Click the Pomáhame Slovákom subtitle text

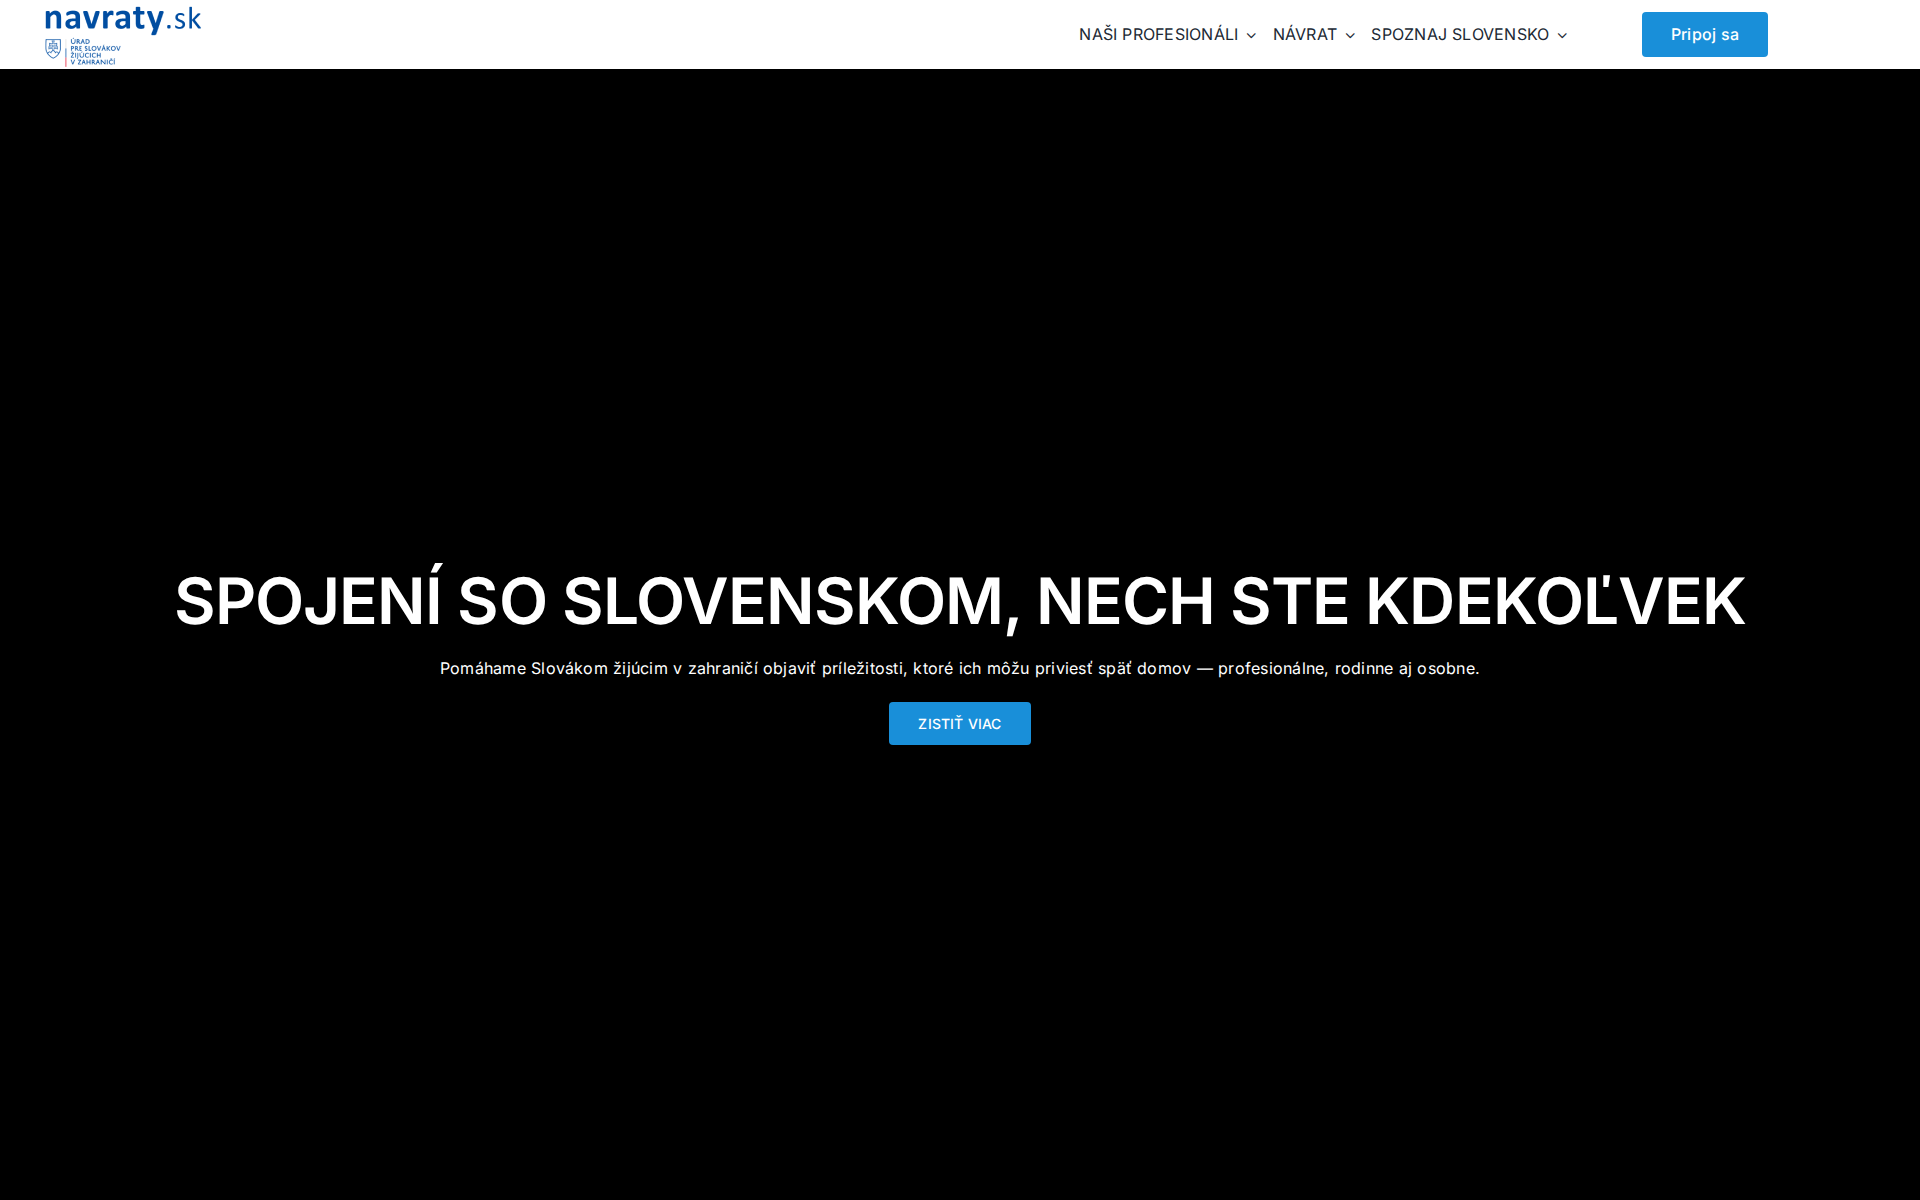click(x=959, y=668)
